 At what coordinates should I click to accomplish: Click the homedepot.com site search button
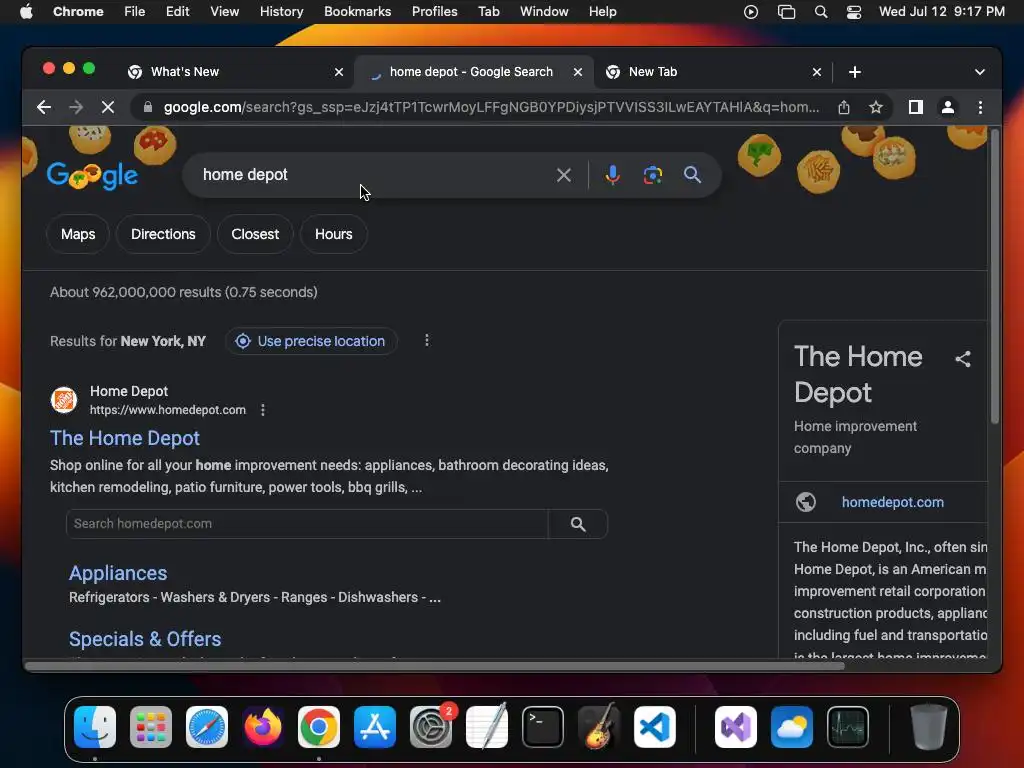(x=578, y=524)
